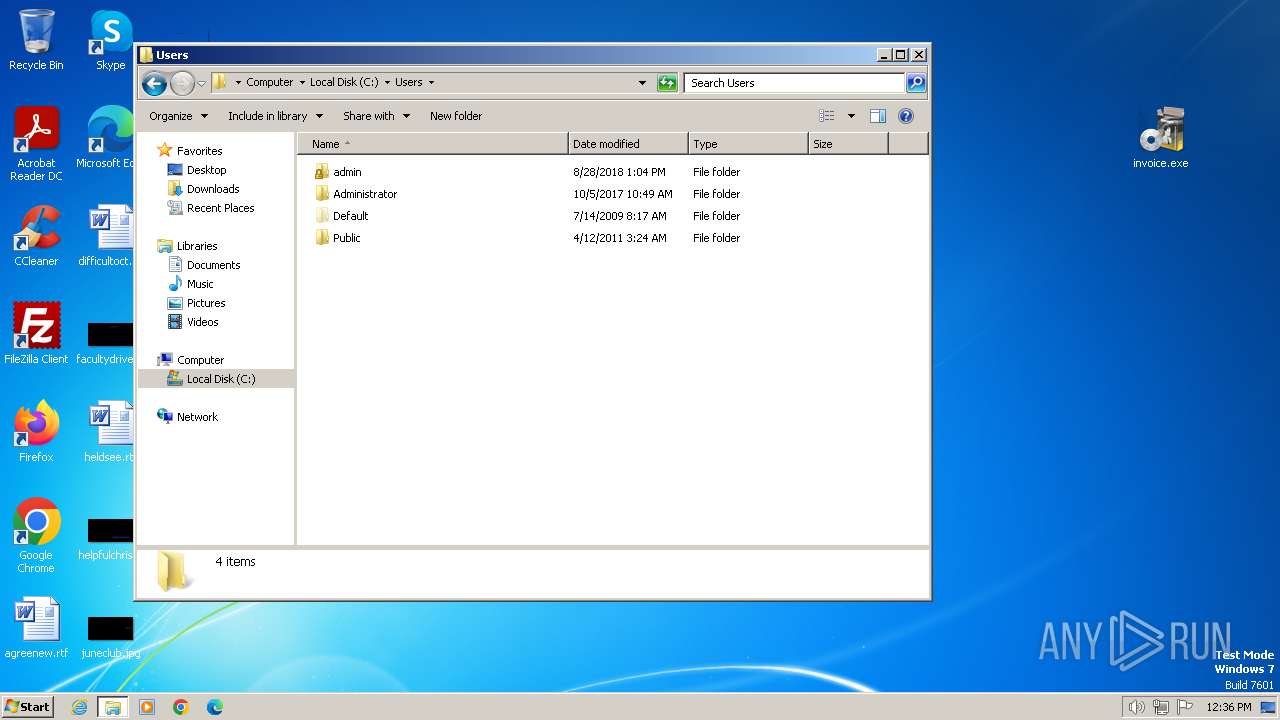
Task: Click the New folder button
Action: coord(456,116)
